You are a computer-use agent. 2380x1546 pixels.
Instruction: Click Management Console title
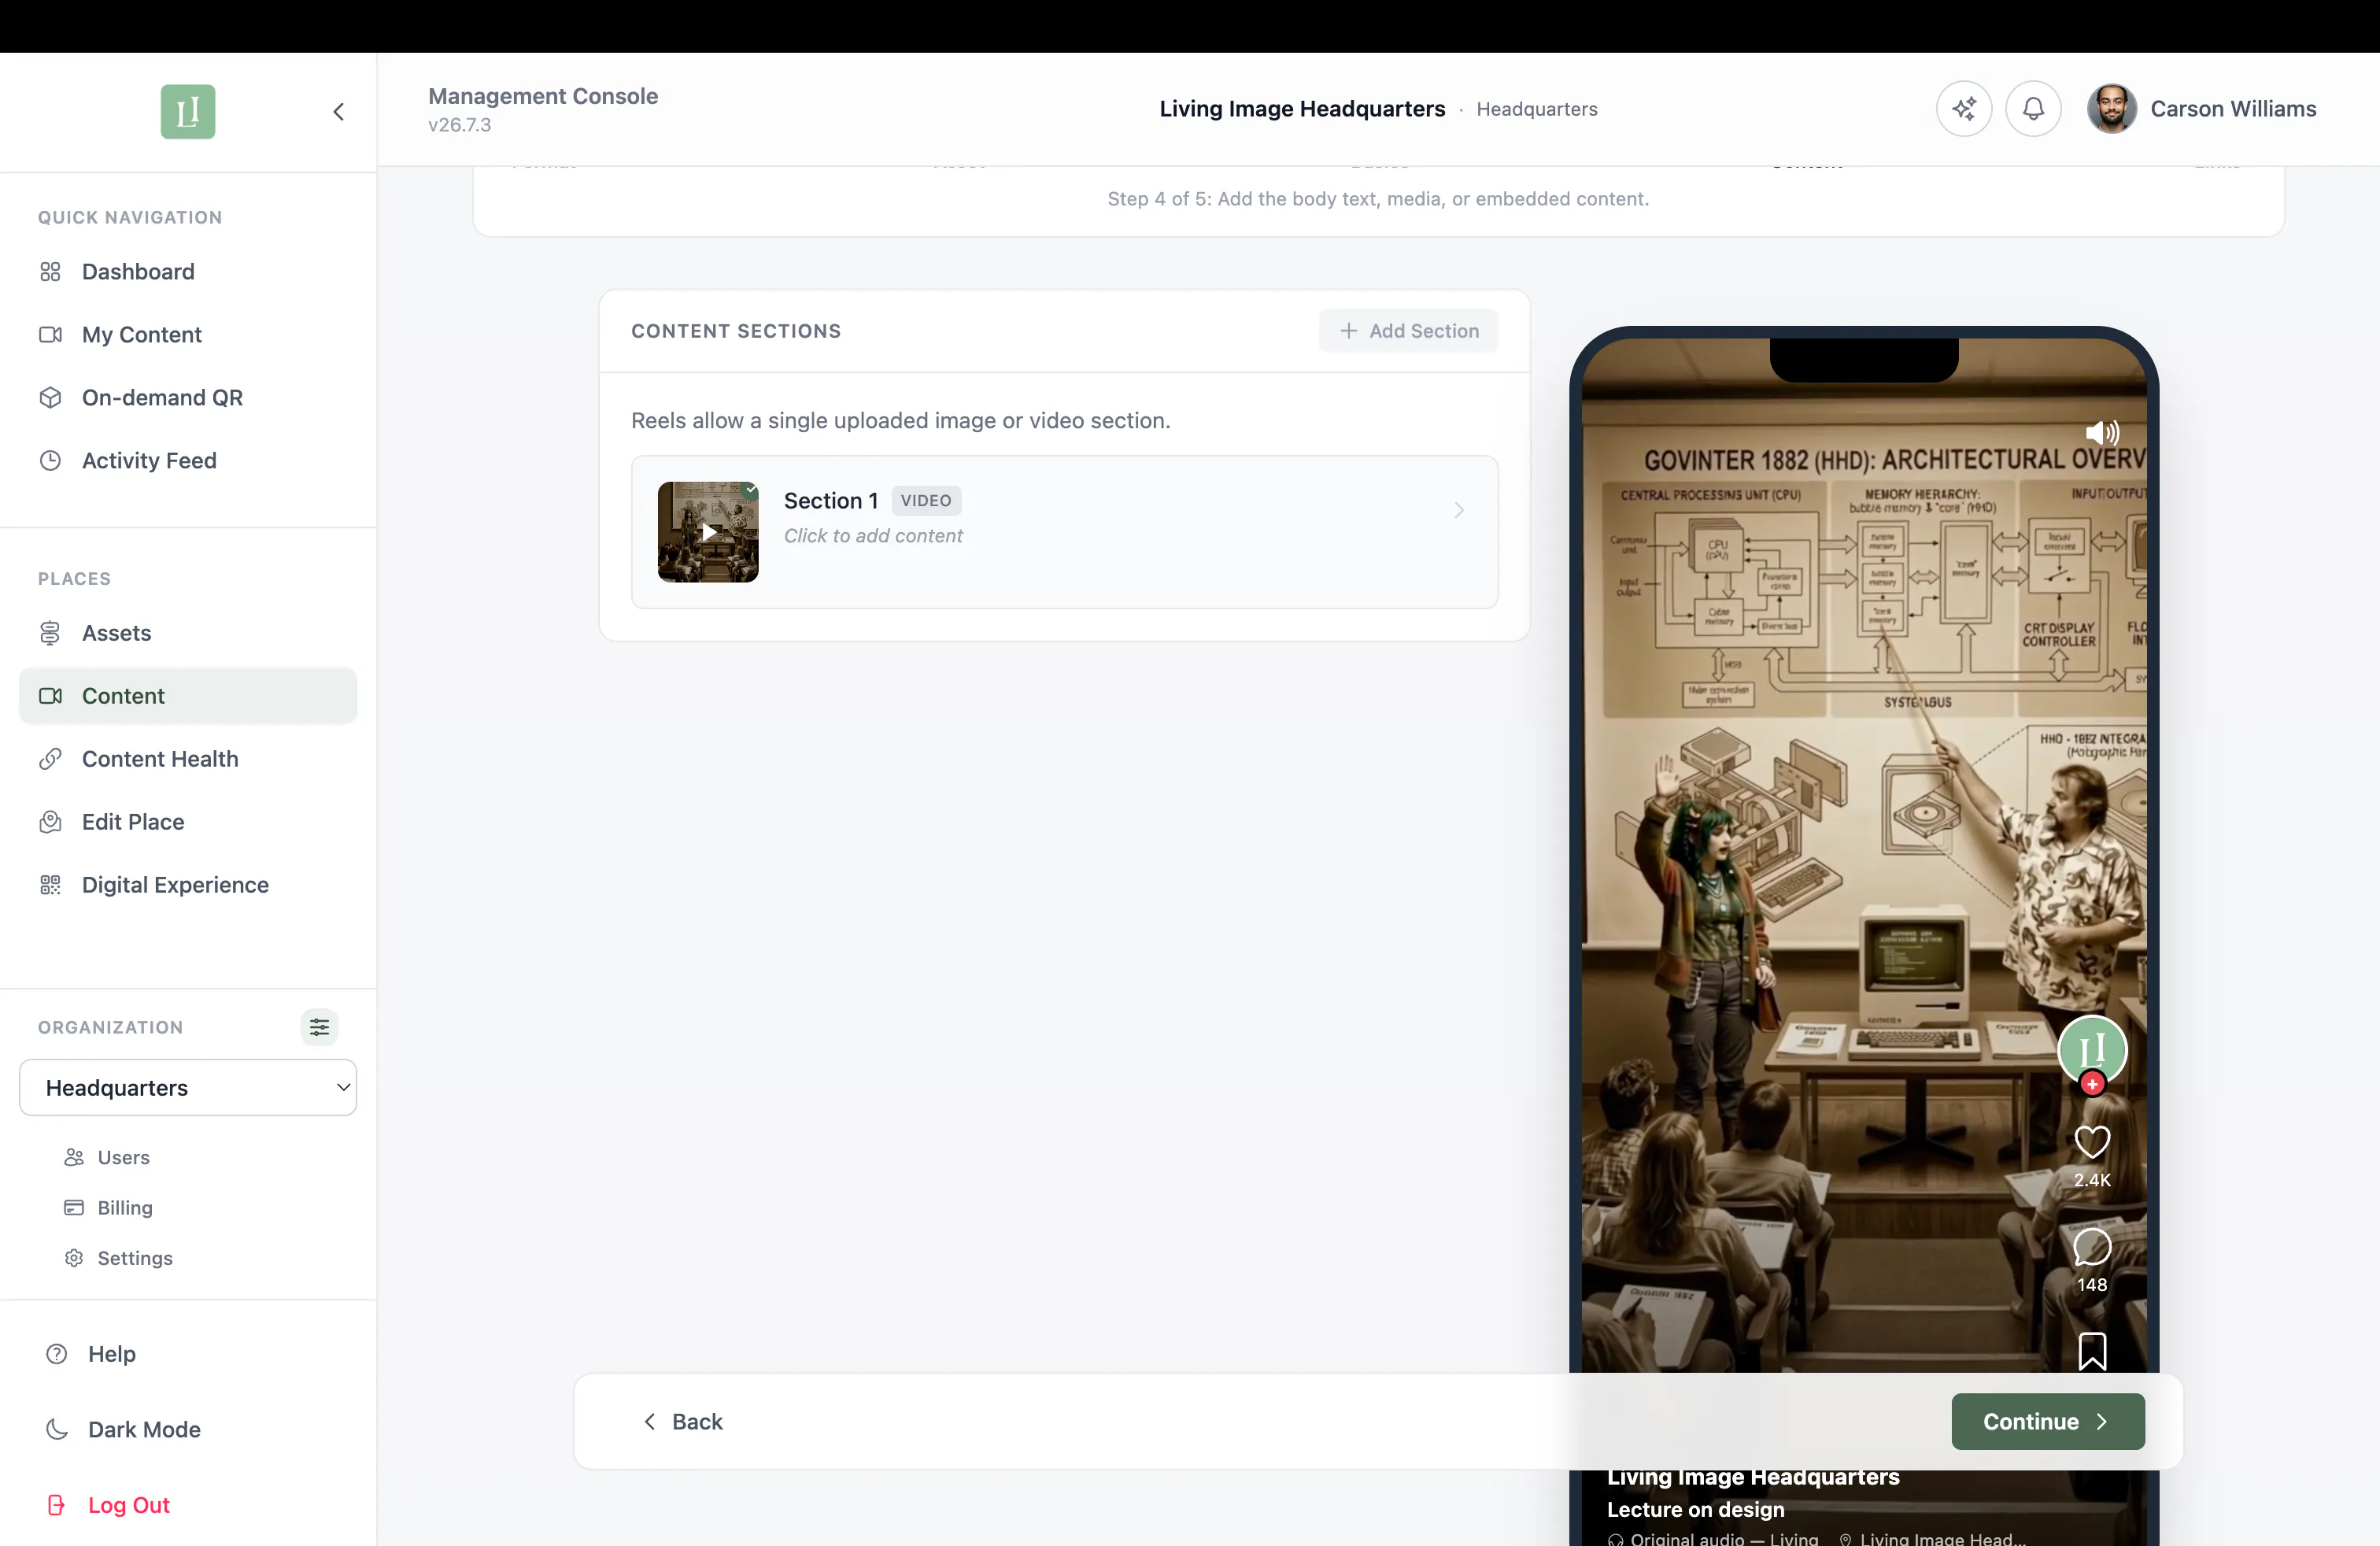(x=543, y=96)
